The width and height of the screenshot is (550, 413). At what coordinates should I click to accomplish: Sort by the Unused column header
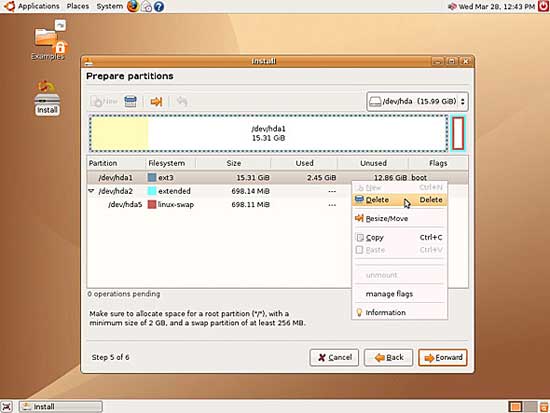(373, 163)
